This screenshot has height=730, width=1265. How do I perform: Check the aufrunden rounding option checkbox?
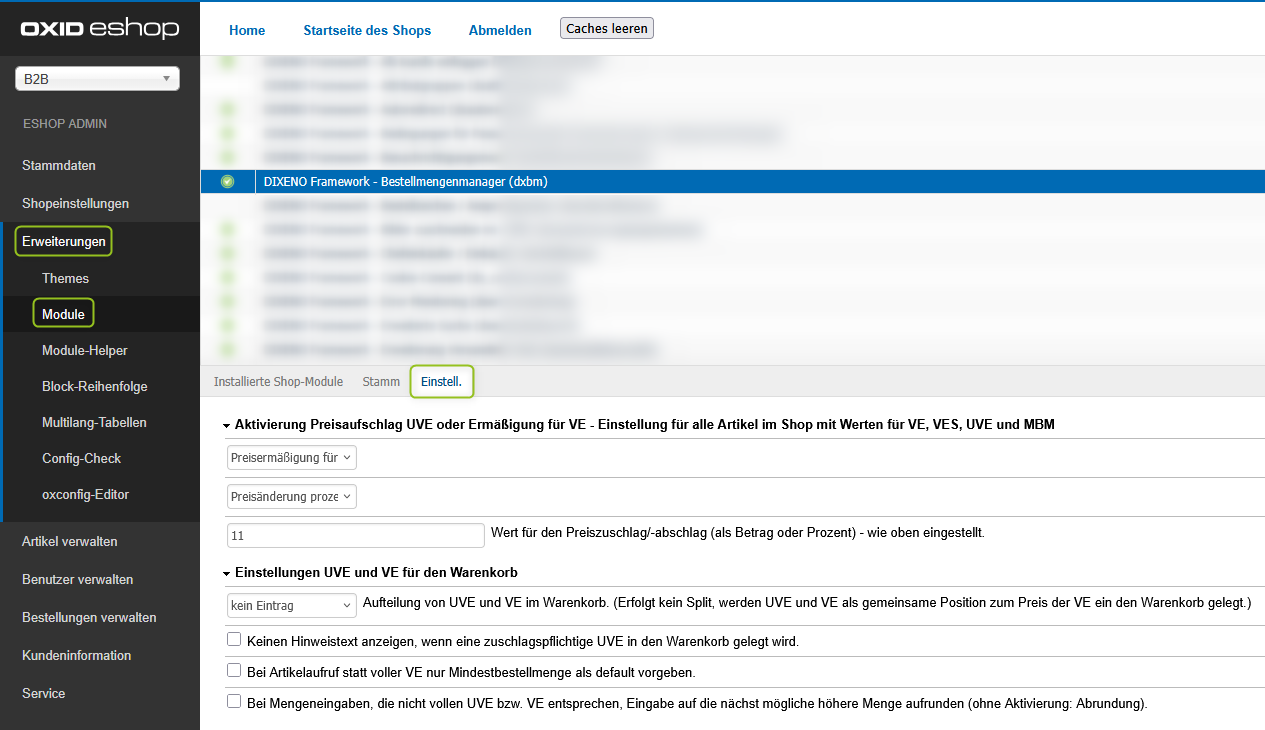(234, 702)
